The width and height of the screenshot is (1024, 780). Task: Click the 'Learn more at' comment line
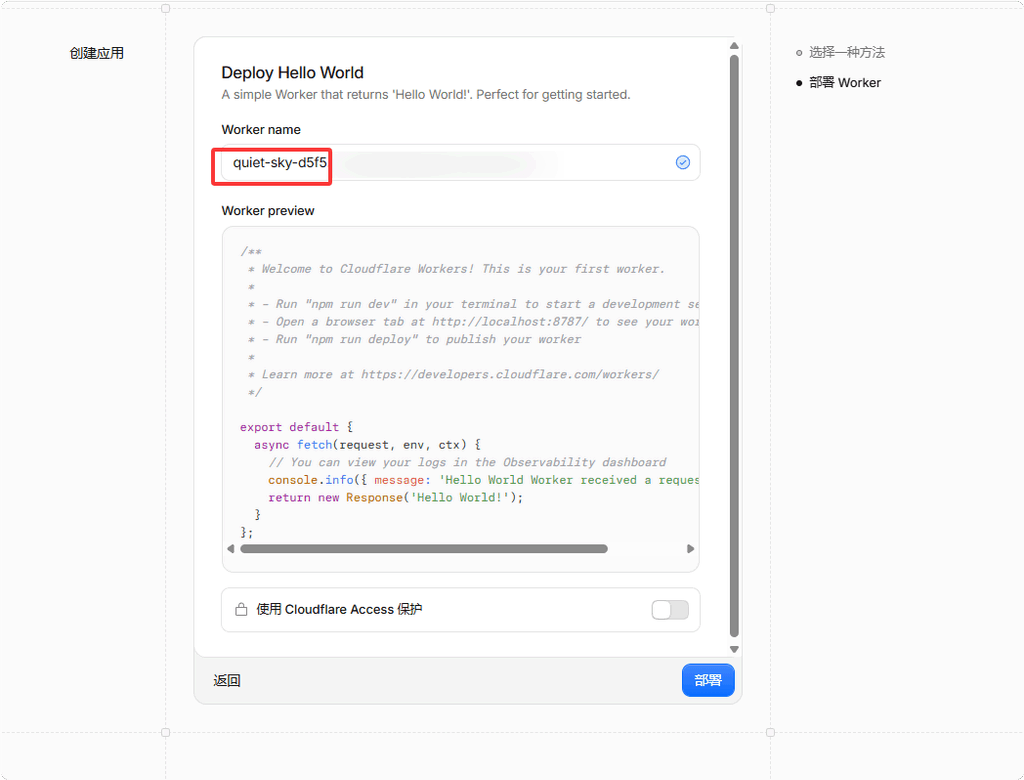tap(454, 374)
